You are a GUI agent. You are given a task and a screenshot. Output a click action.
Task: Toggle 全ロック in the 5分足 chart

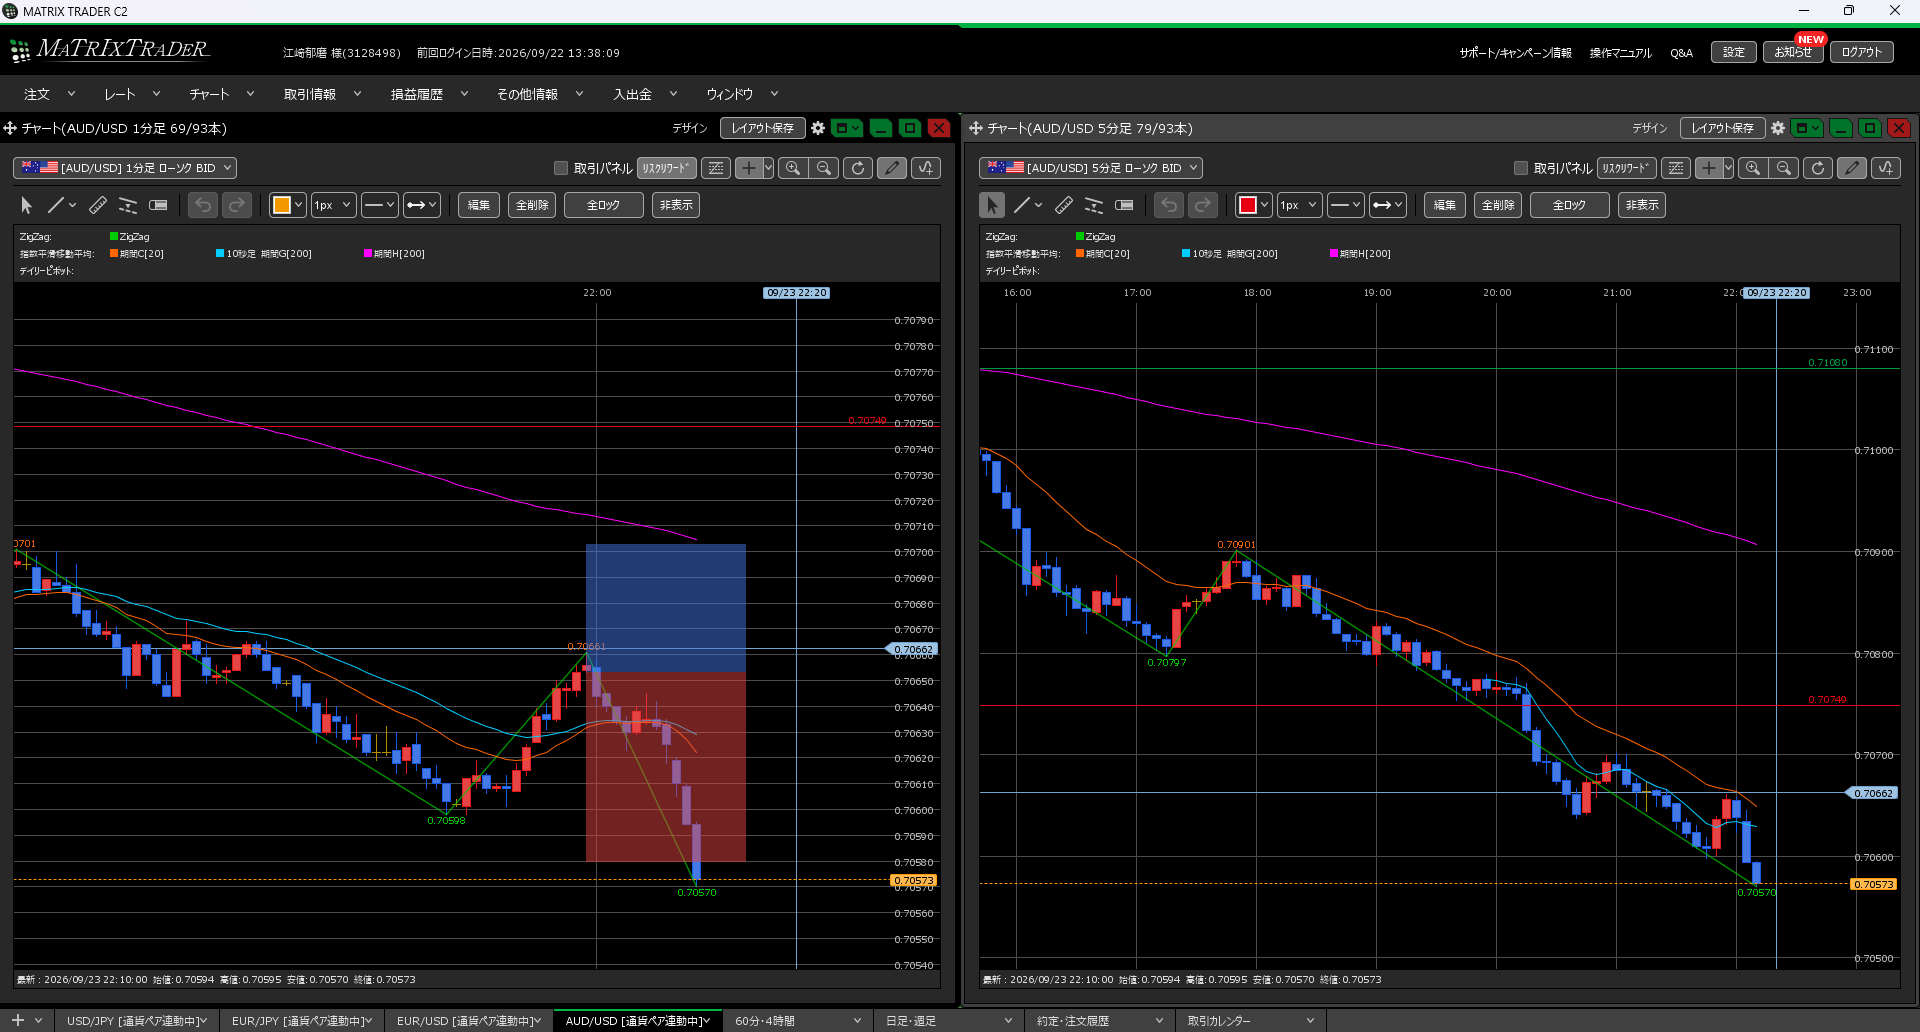[1569, 205]
